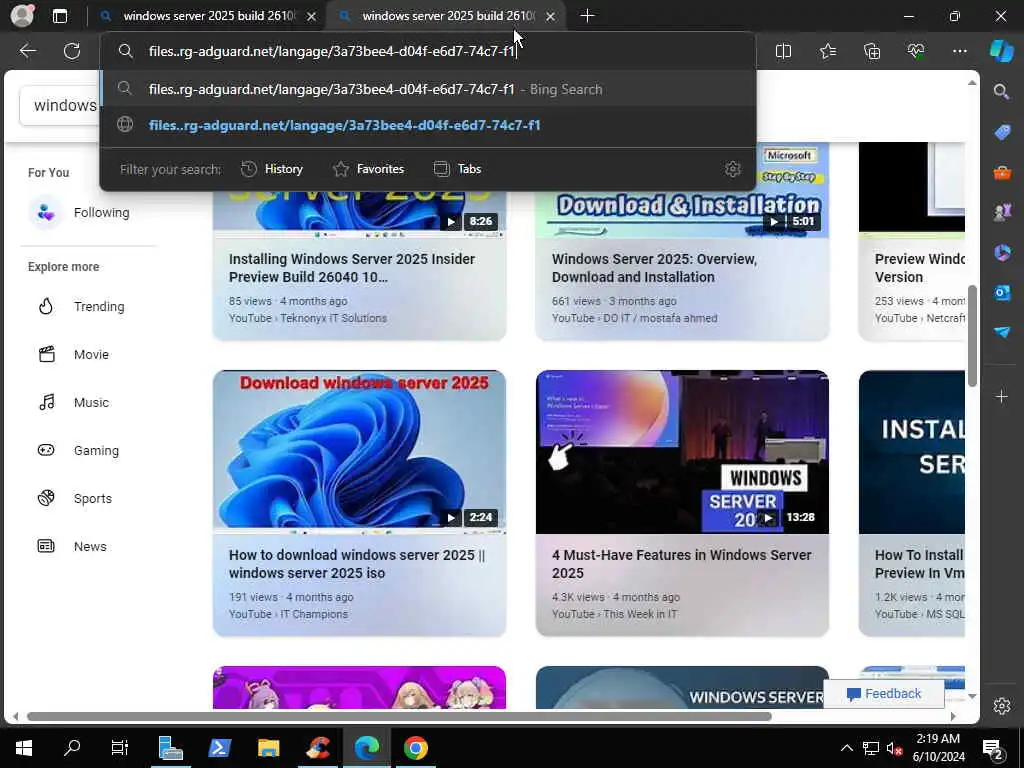
Task: Open sidebar Microsoft 365 icon
Action: [1002, 253]
